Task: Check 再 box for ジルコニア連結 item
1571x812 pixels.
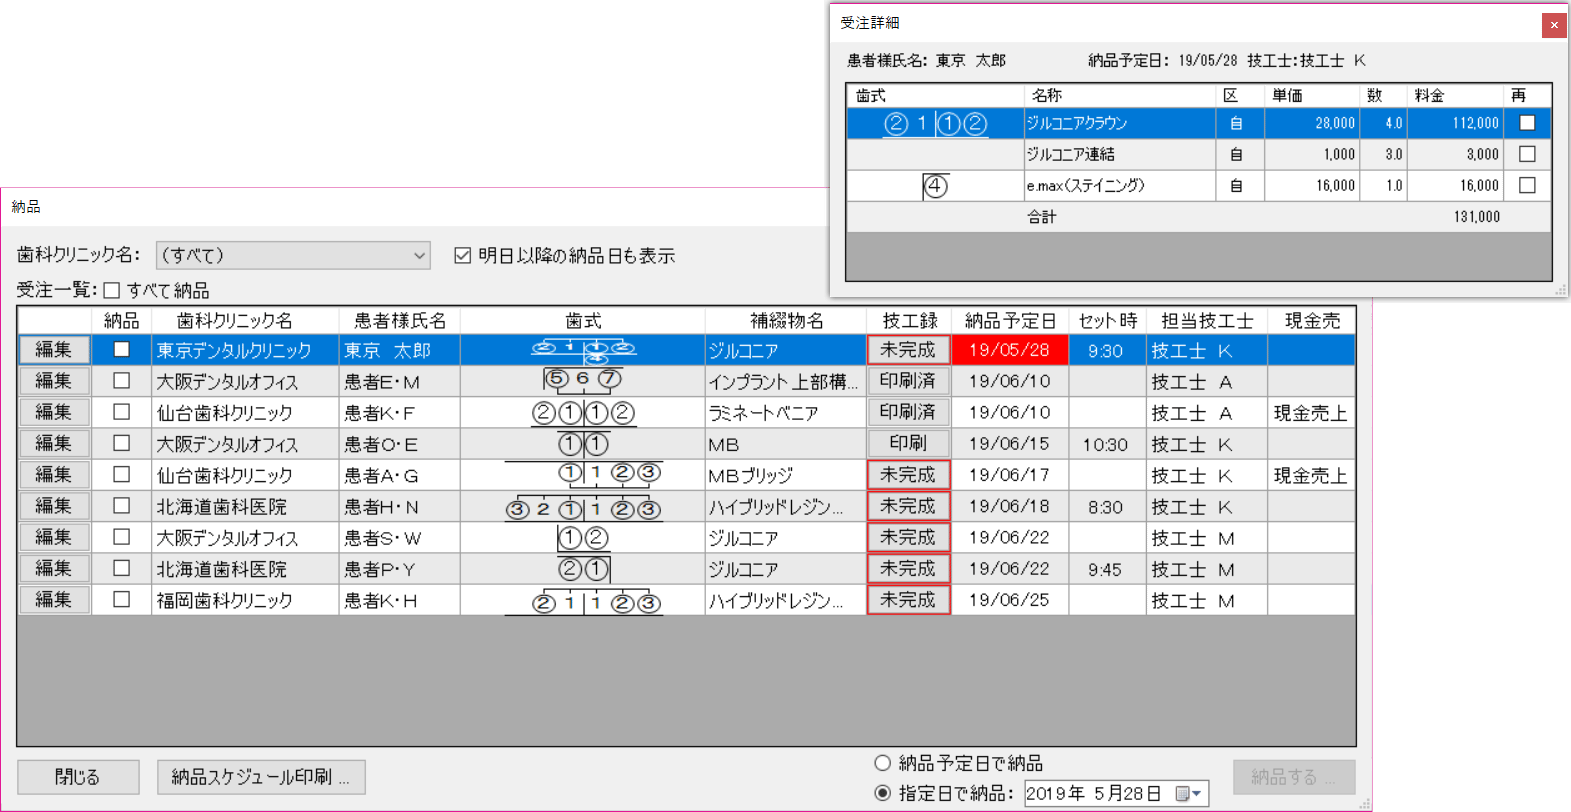Action: coord(1526,154)
